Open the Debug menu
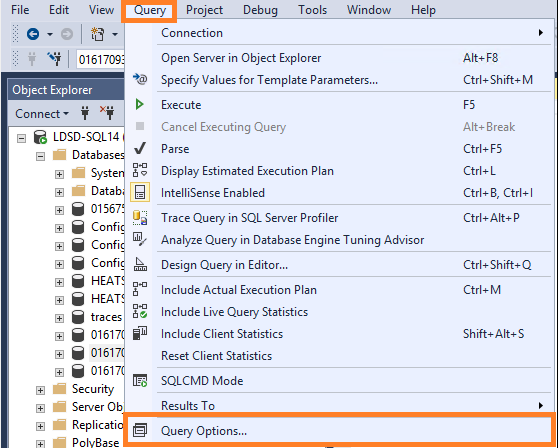 pyautogui.click(x=260, y=10)
